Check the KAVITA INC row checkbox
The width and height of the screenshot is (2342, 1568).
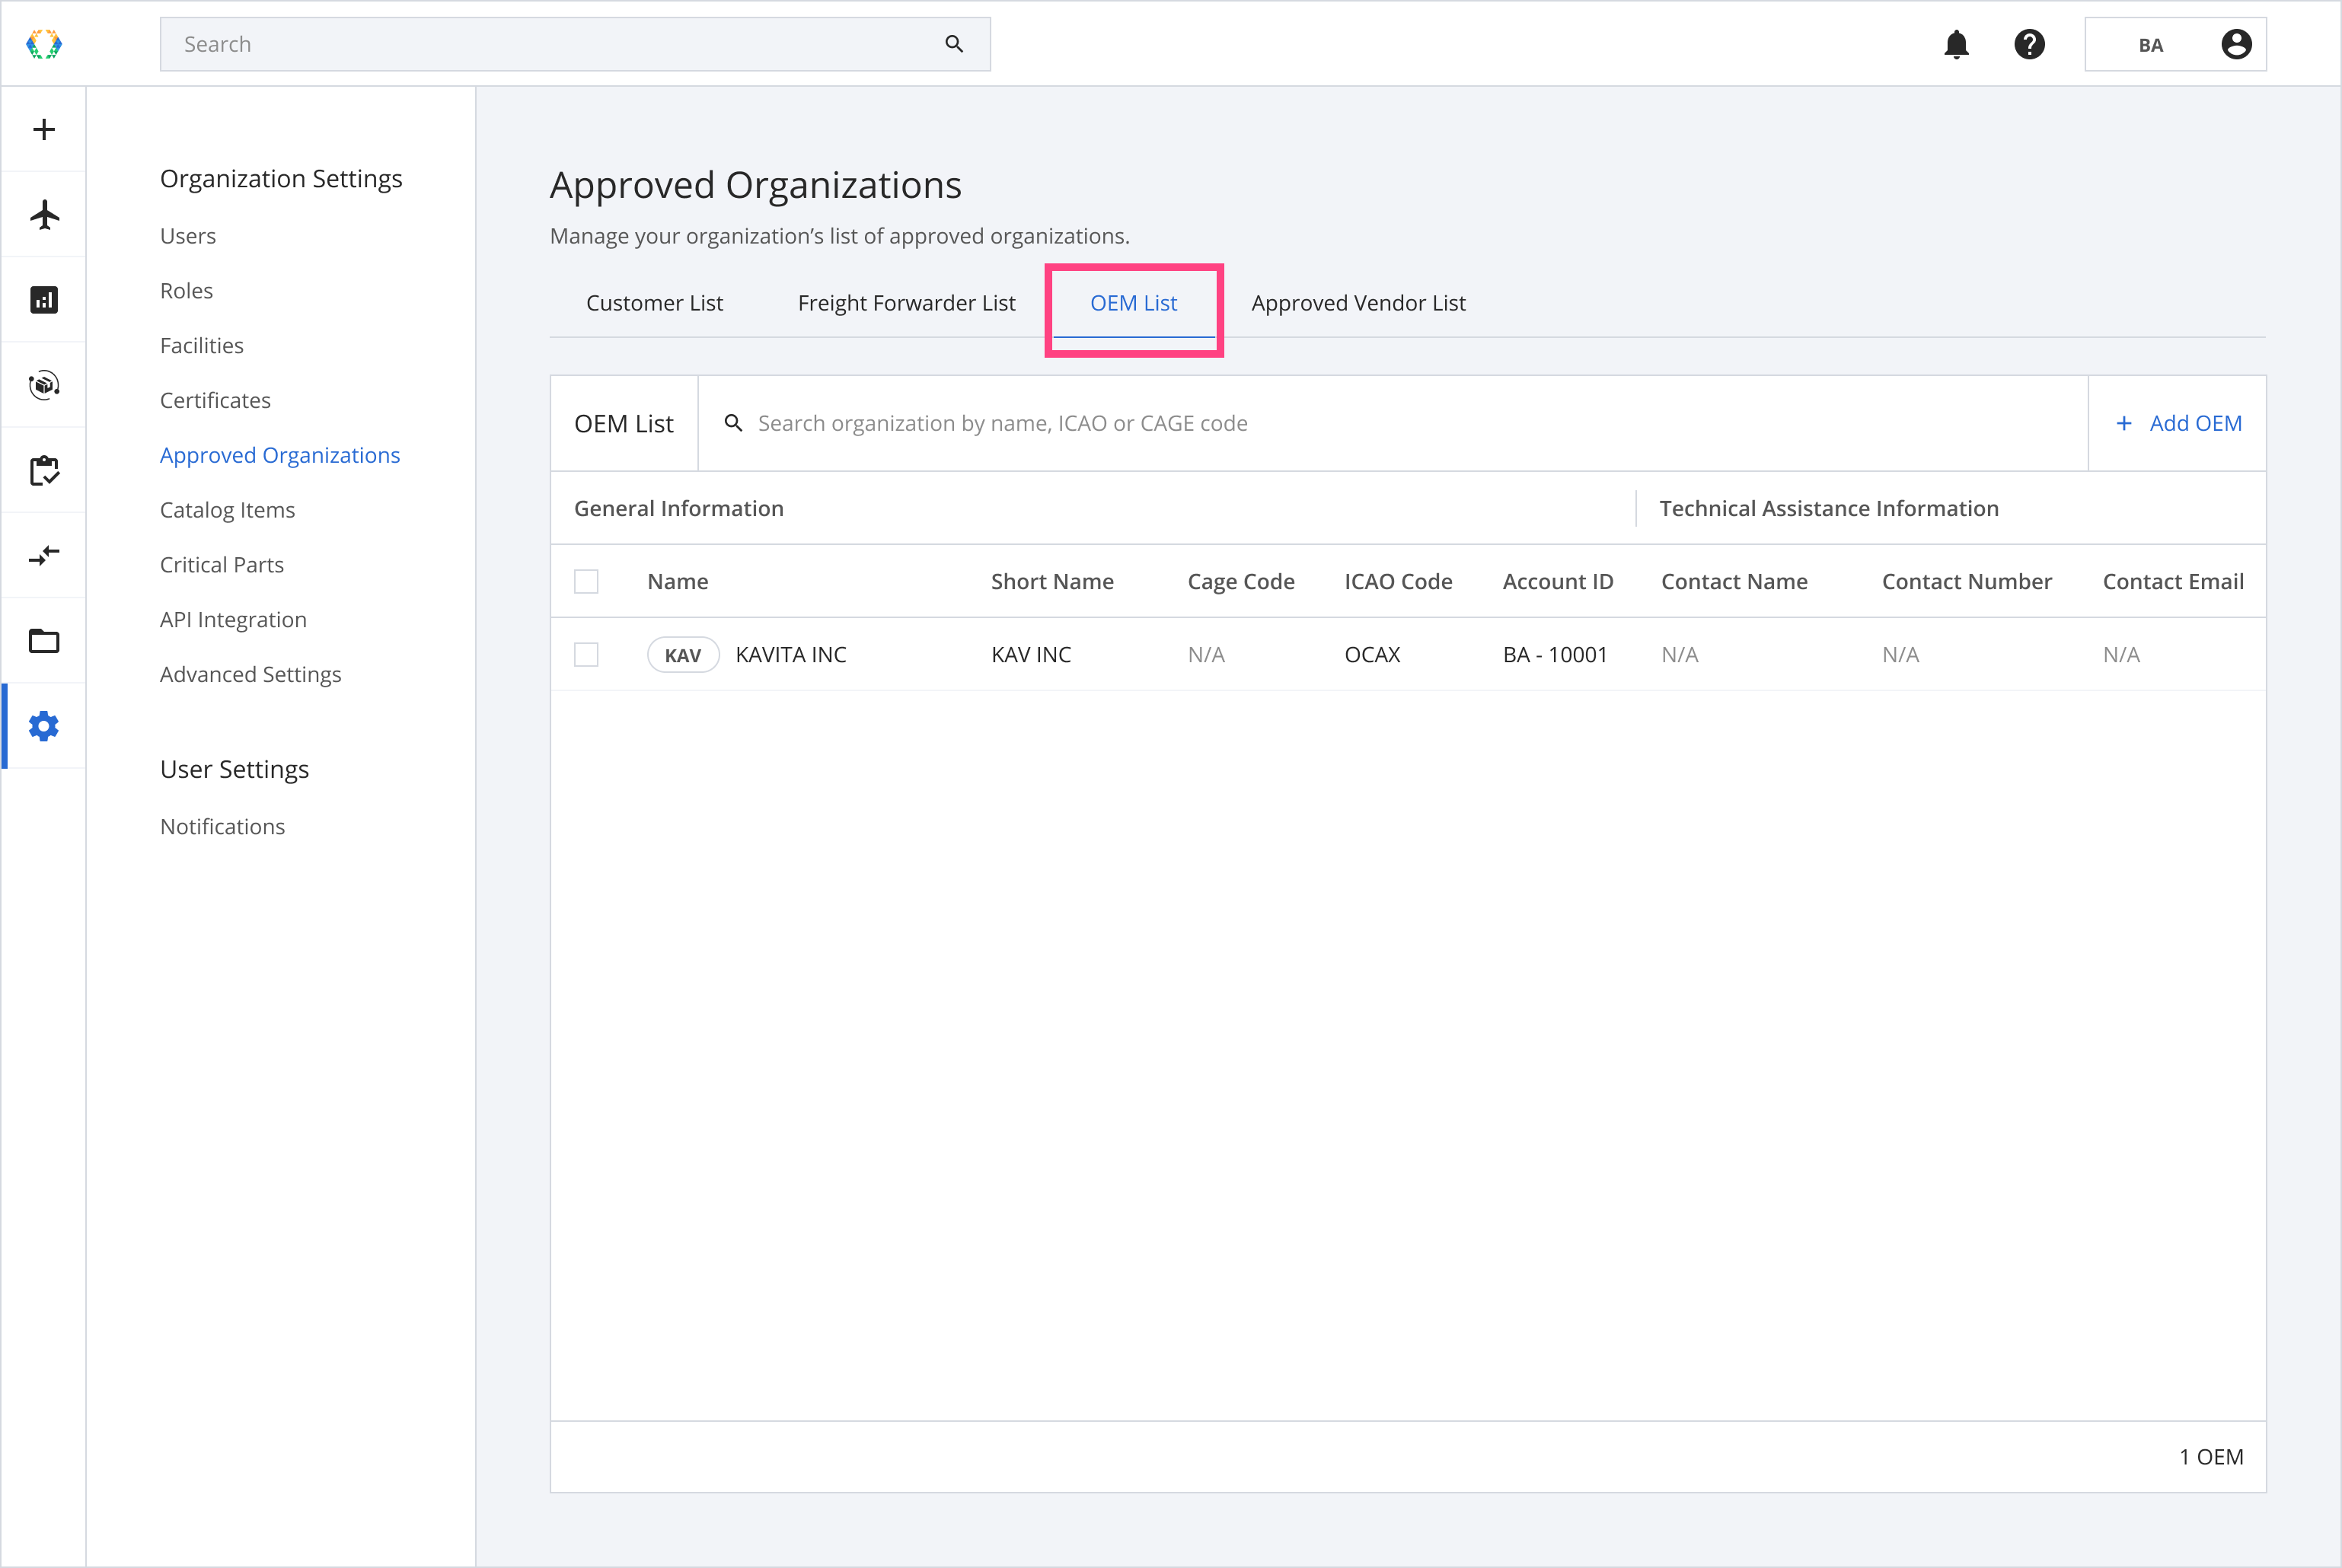pyautogui.click(x=587, y=655)
